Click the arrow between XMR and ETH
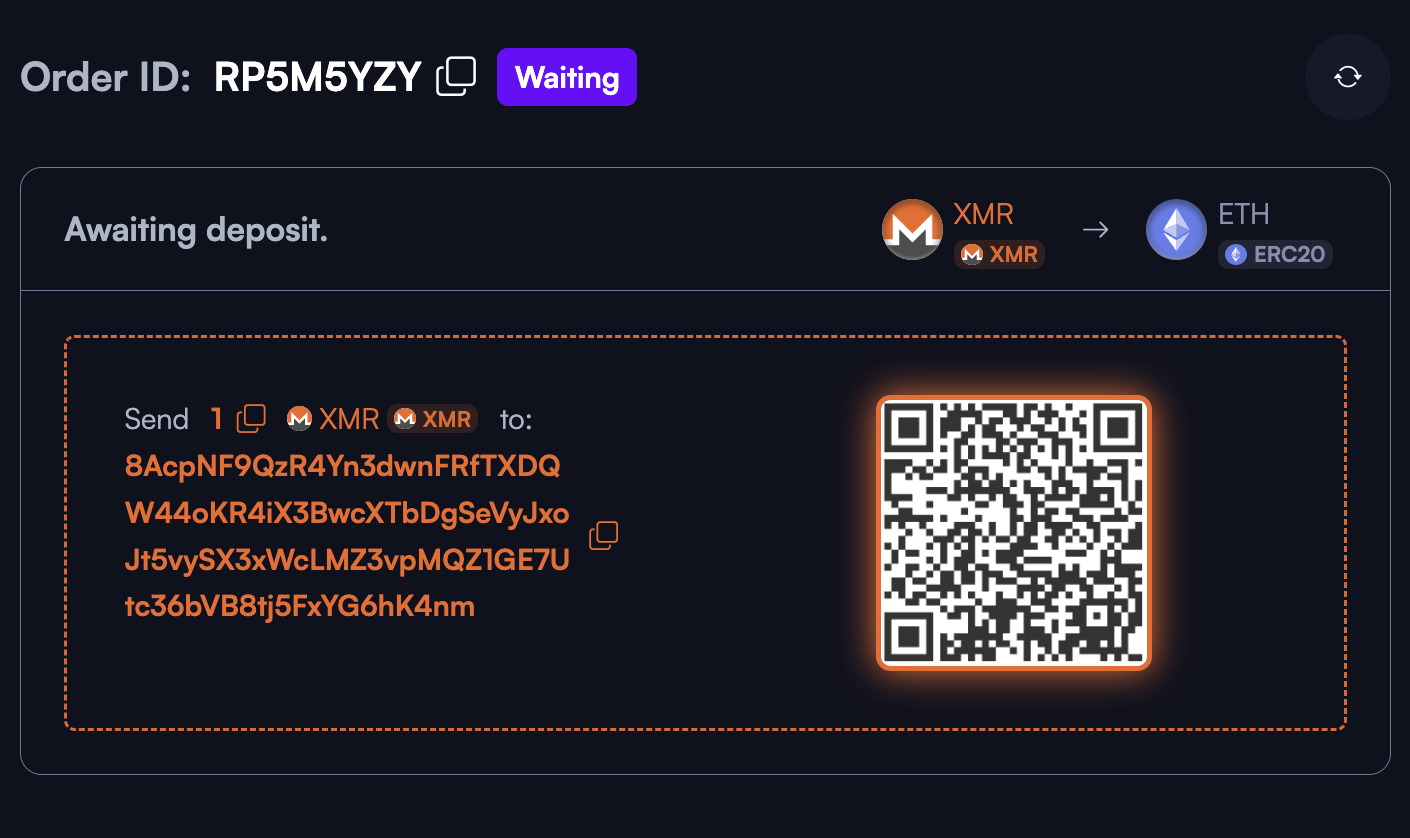The width and height of the screenshot is (1410, 838). (1096, 230)
